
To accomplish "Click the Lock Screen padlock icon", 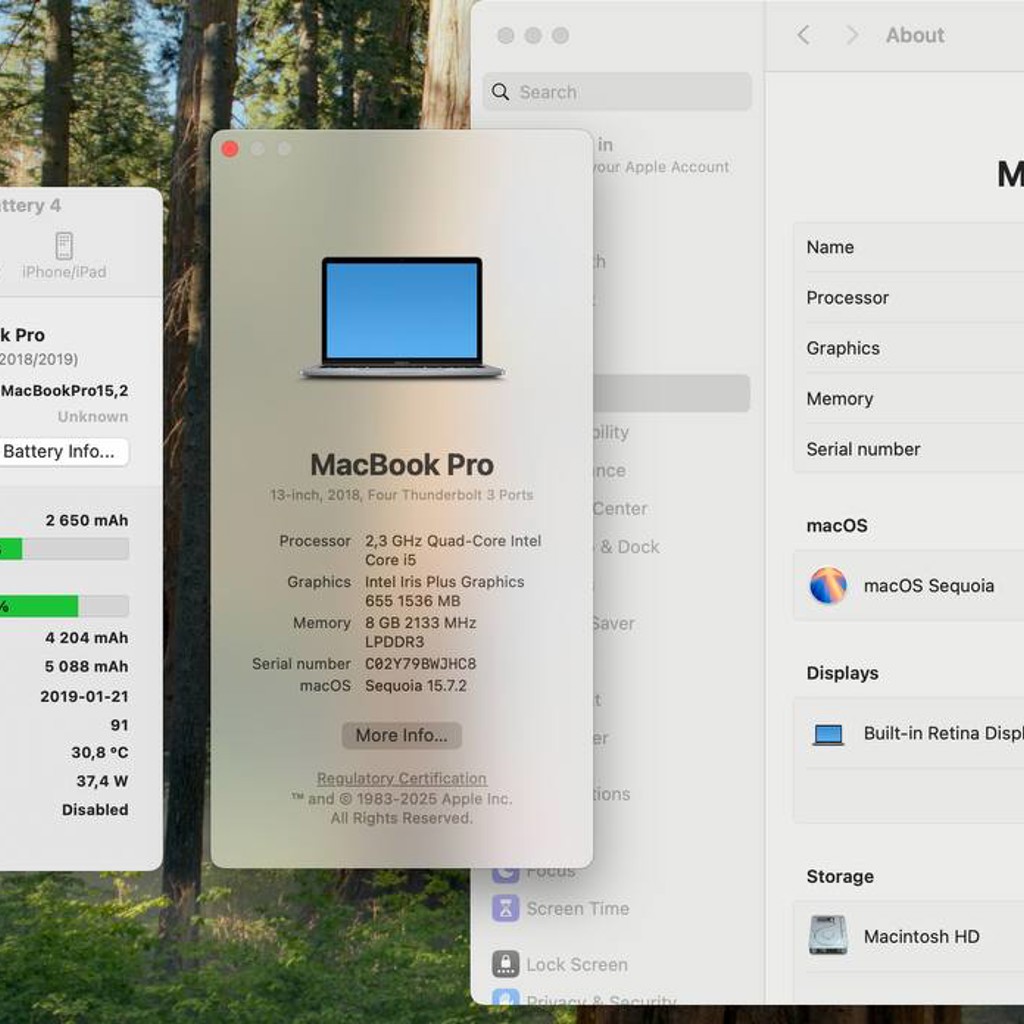I will click(505, 965).
